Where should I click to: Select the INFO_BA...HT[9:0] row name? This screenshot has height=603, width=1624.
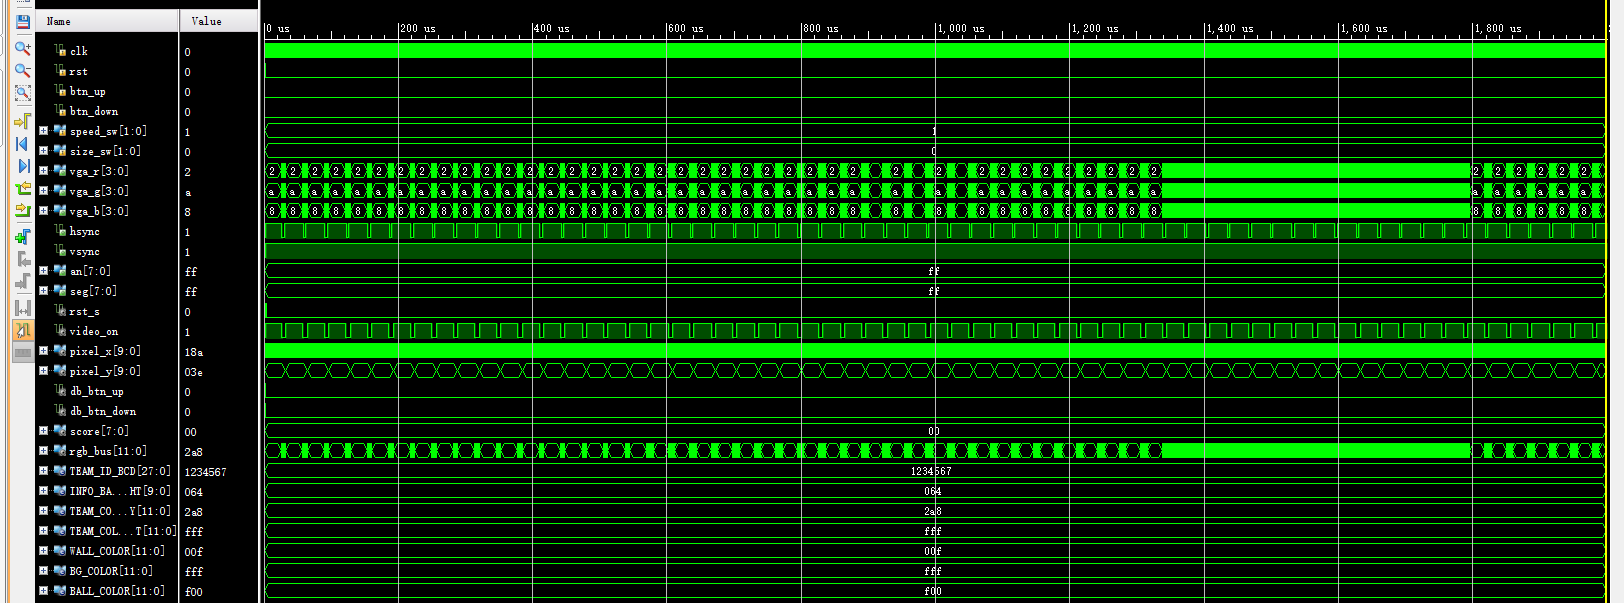120,491
